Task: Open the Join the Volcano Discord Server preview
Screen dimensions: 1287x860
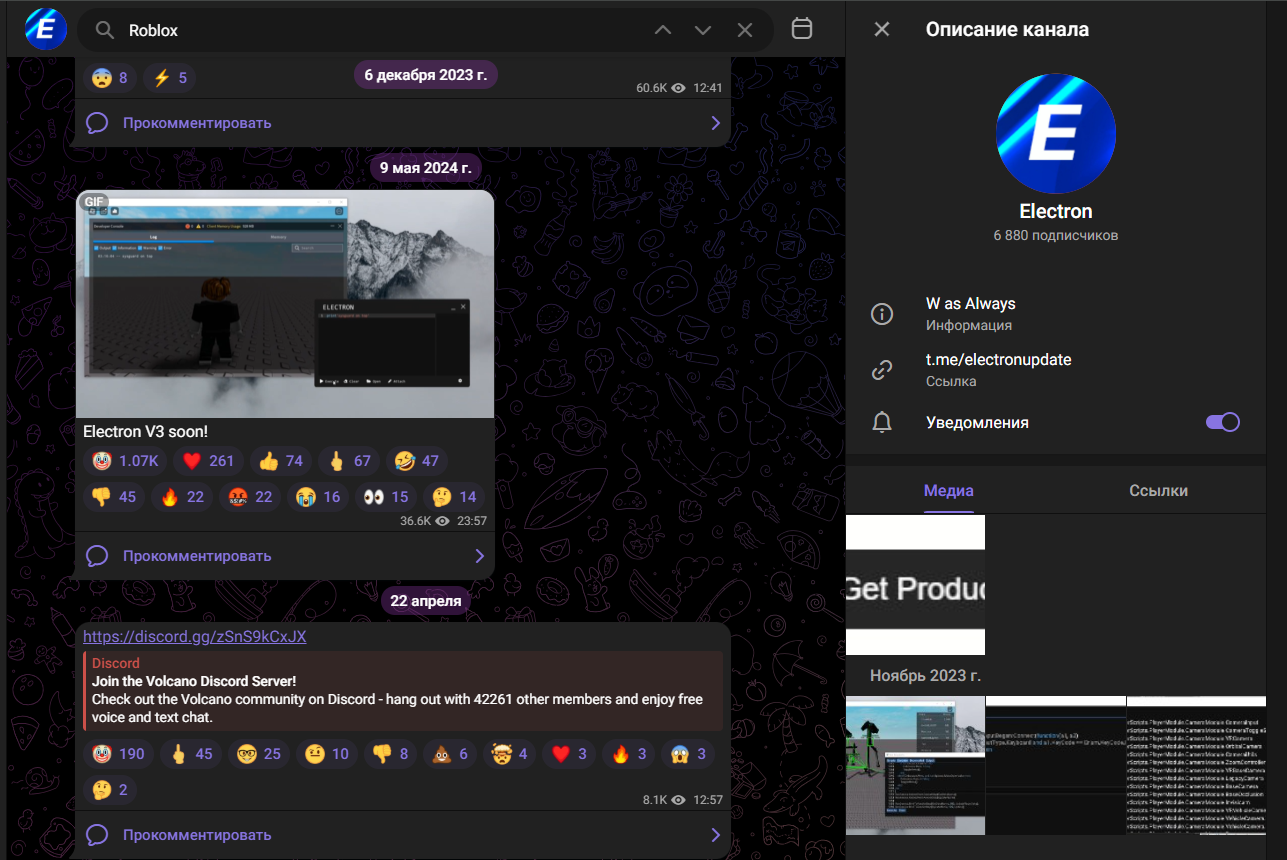Action: (x=403, y=691)
